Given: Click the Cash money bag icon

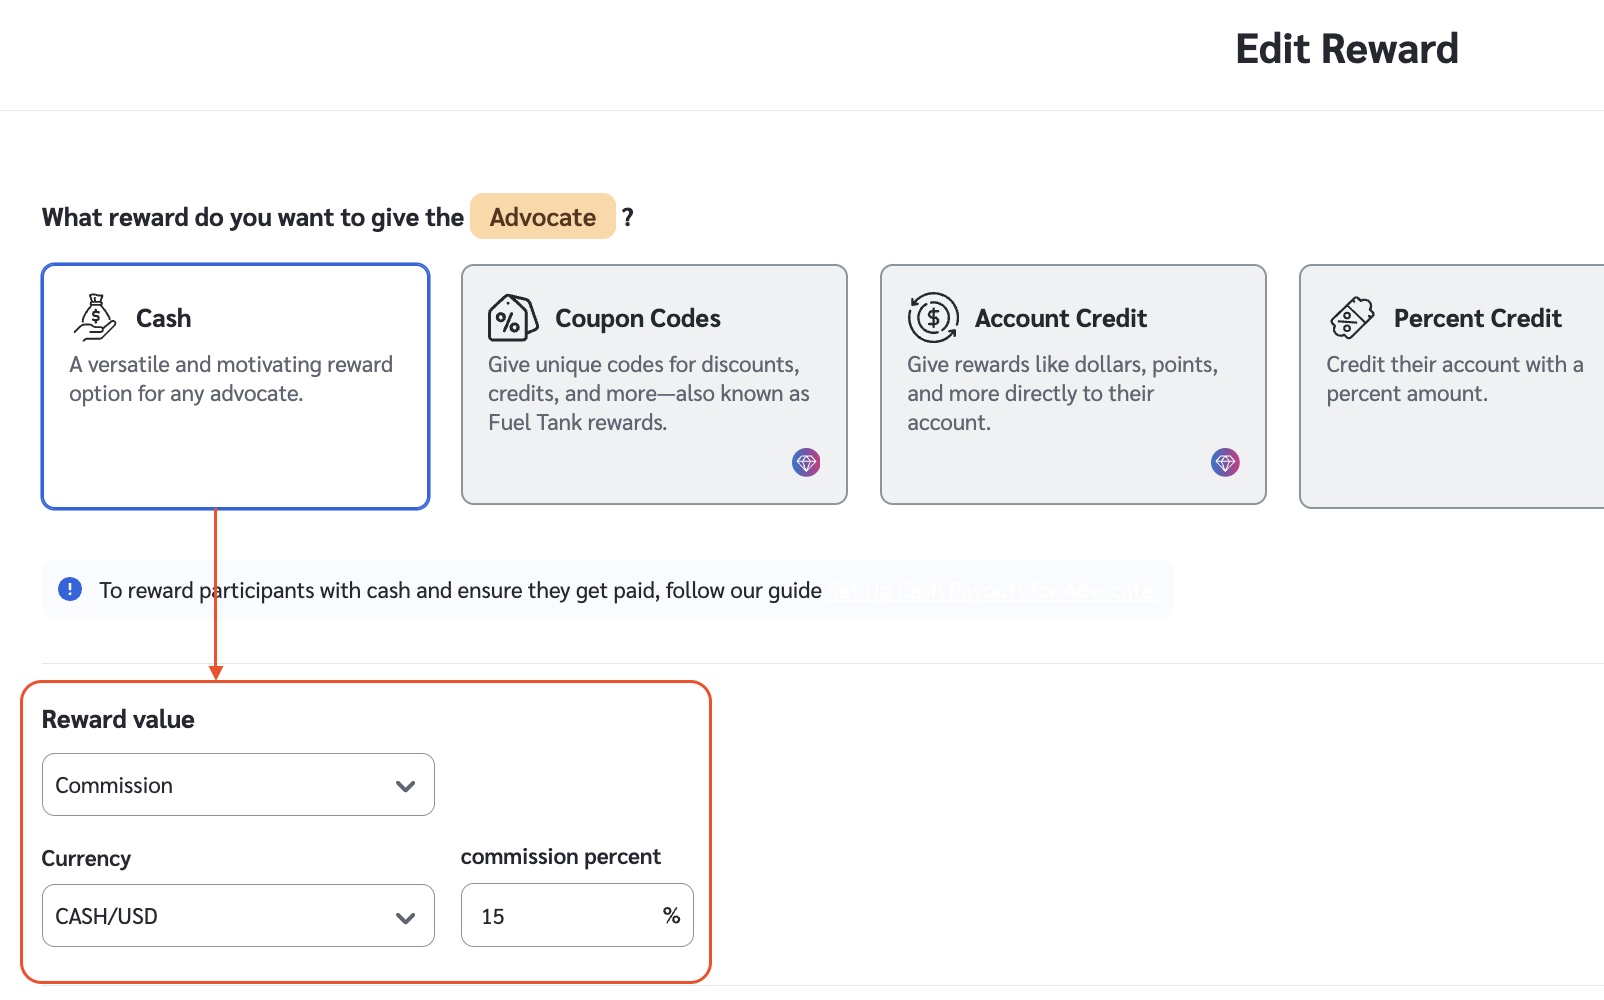Looking at the screenshot, I should [95, 317].
